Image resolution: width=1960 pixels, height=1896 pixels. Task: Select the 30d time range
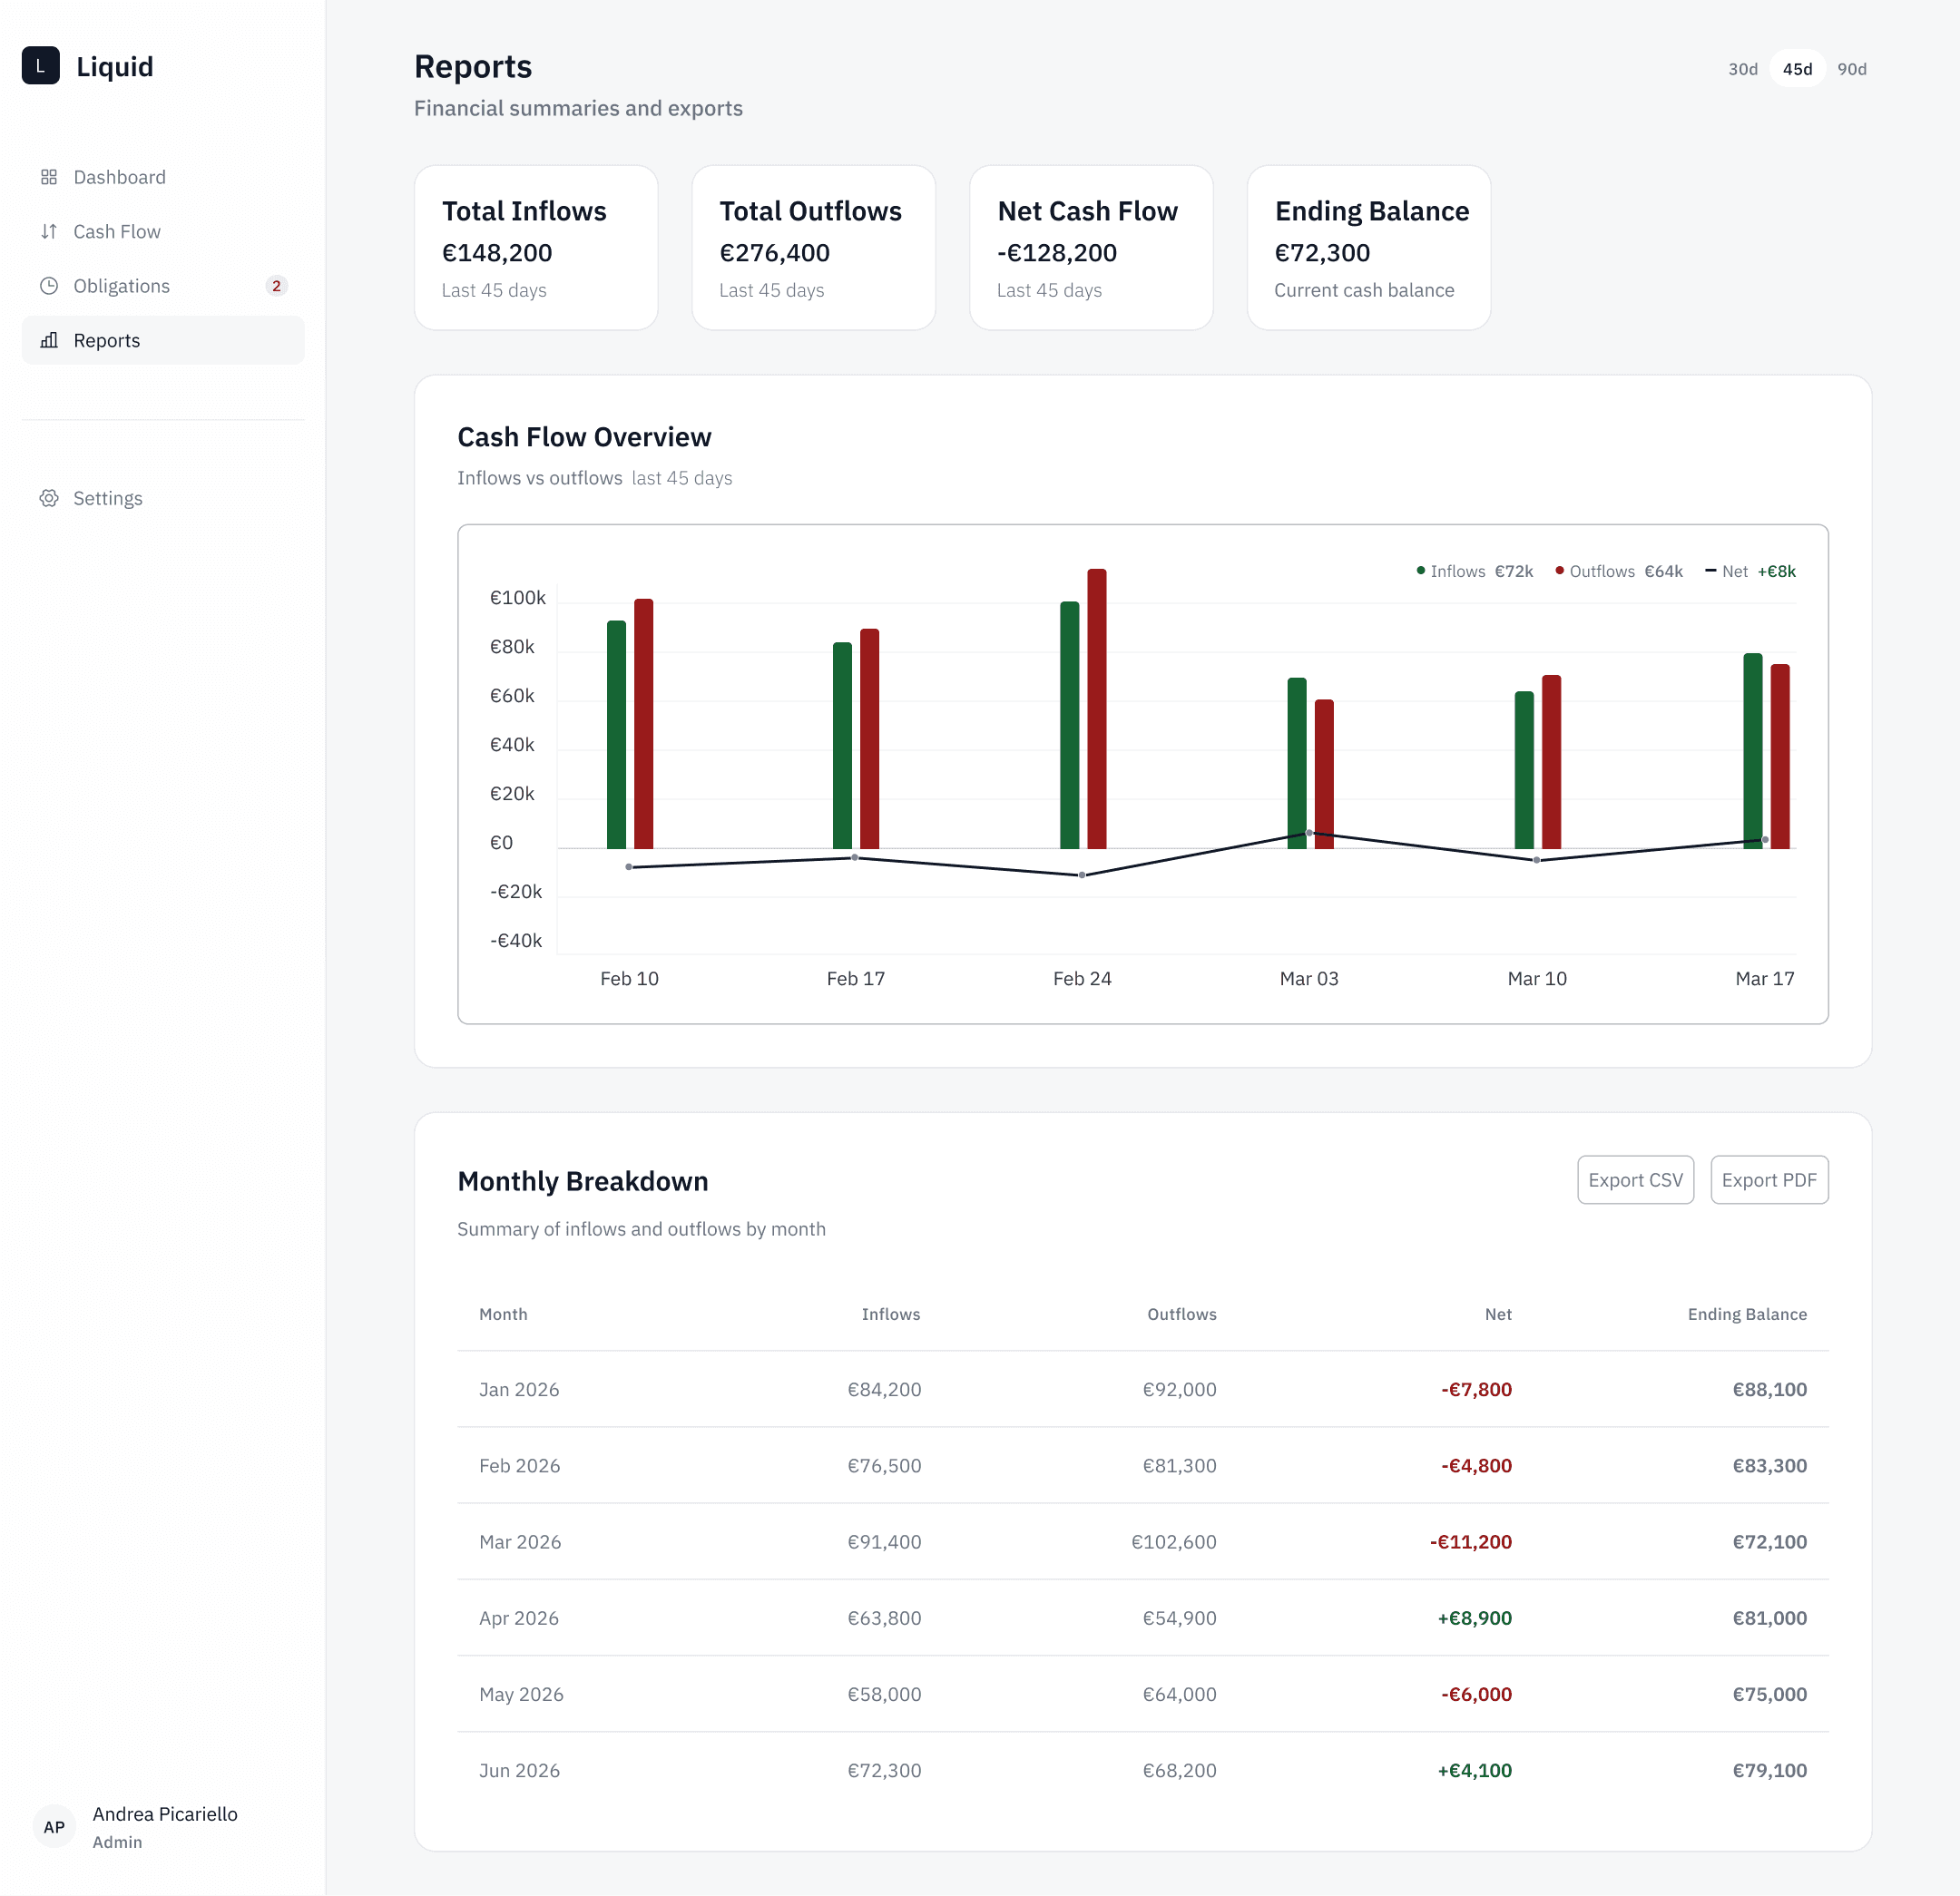coord(1742,69)
